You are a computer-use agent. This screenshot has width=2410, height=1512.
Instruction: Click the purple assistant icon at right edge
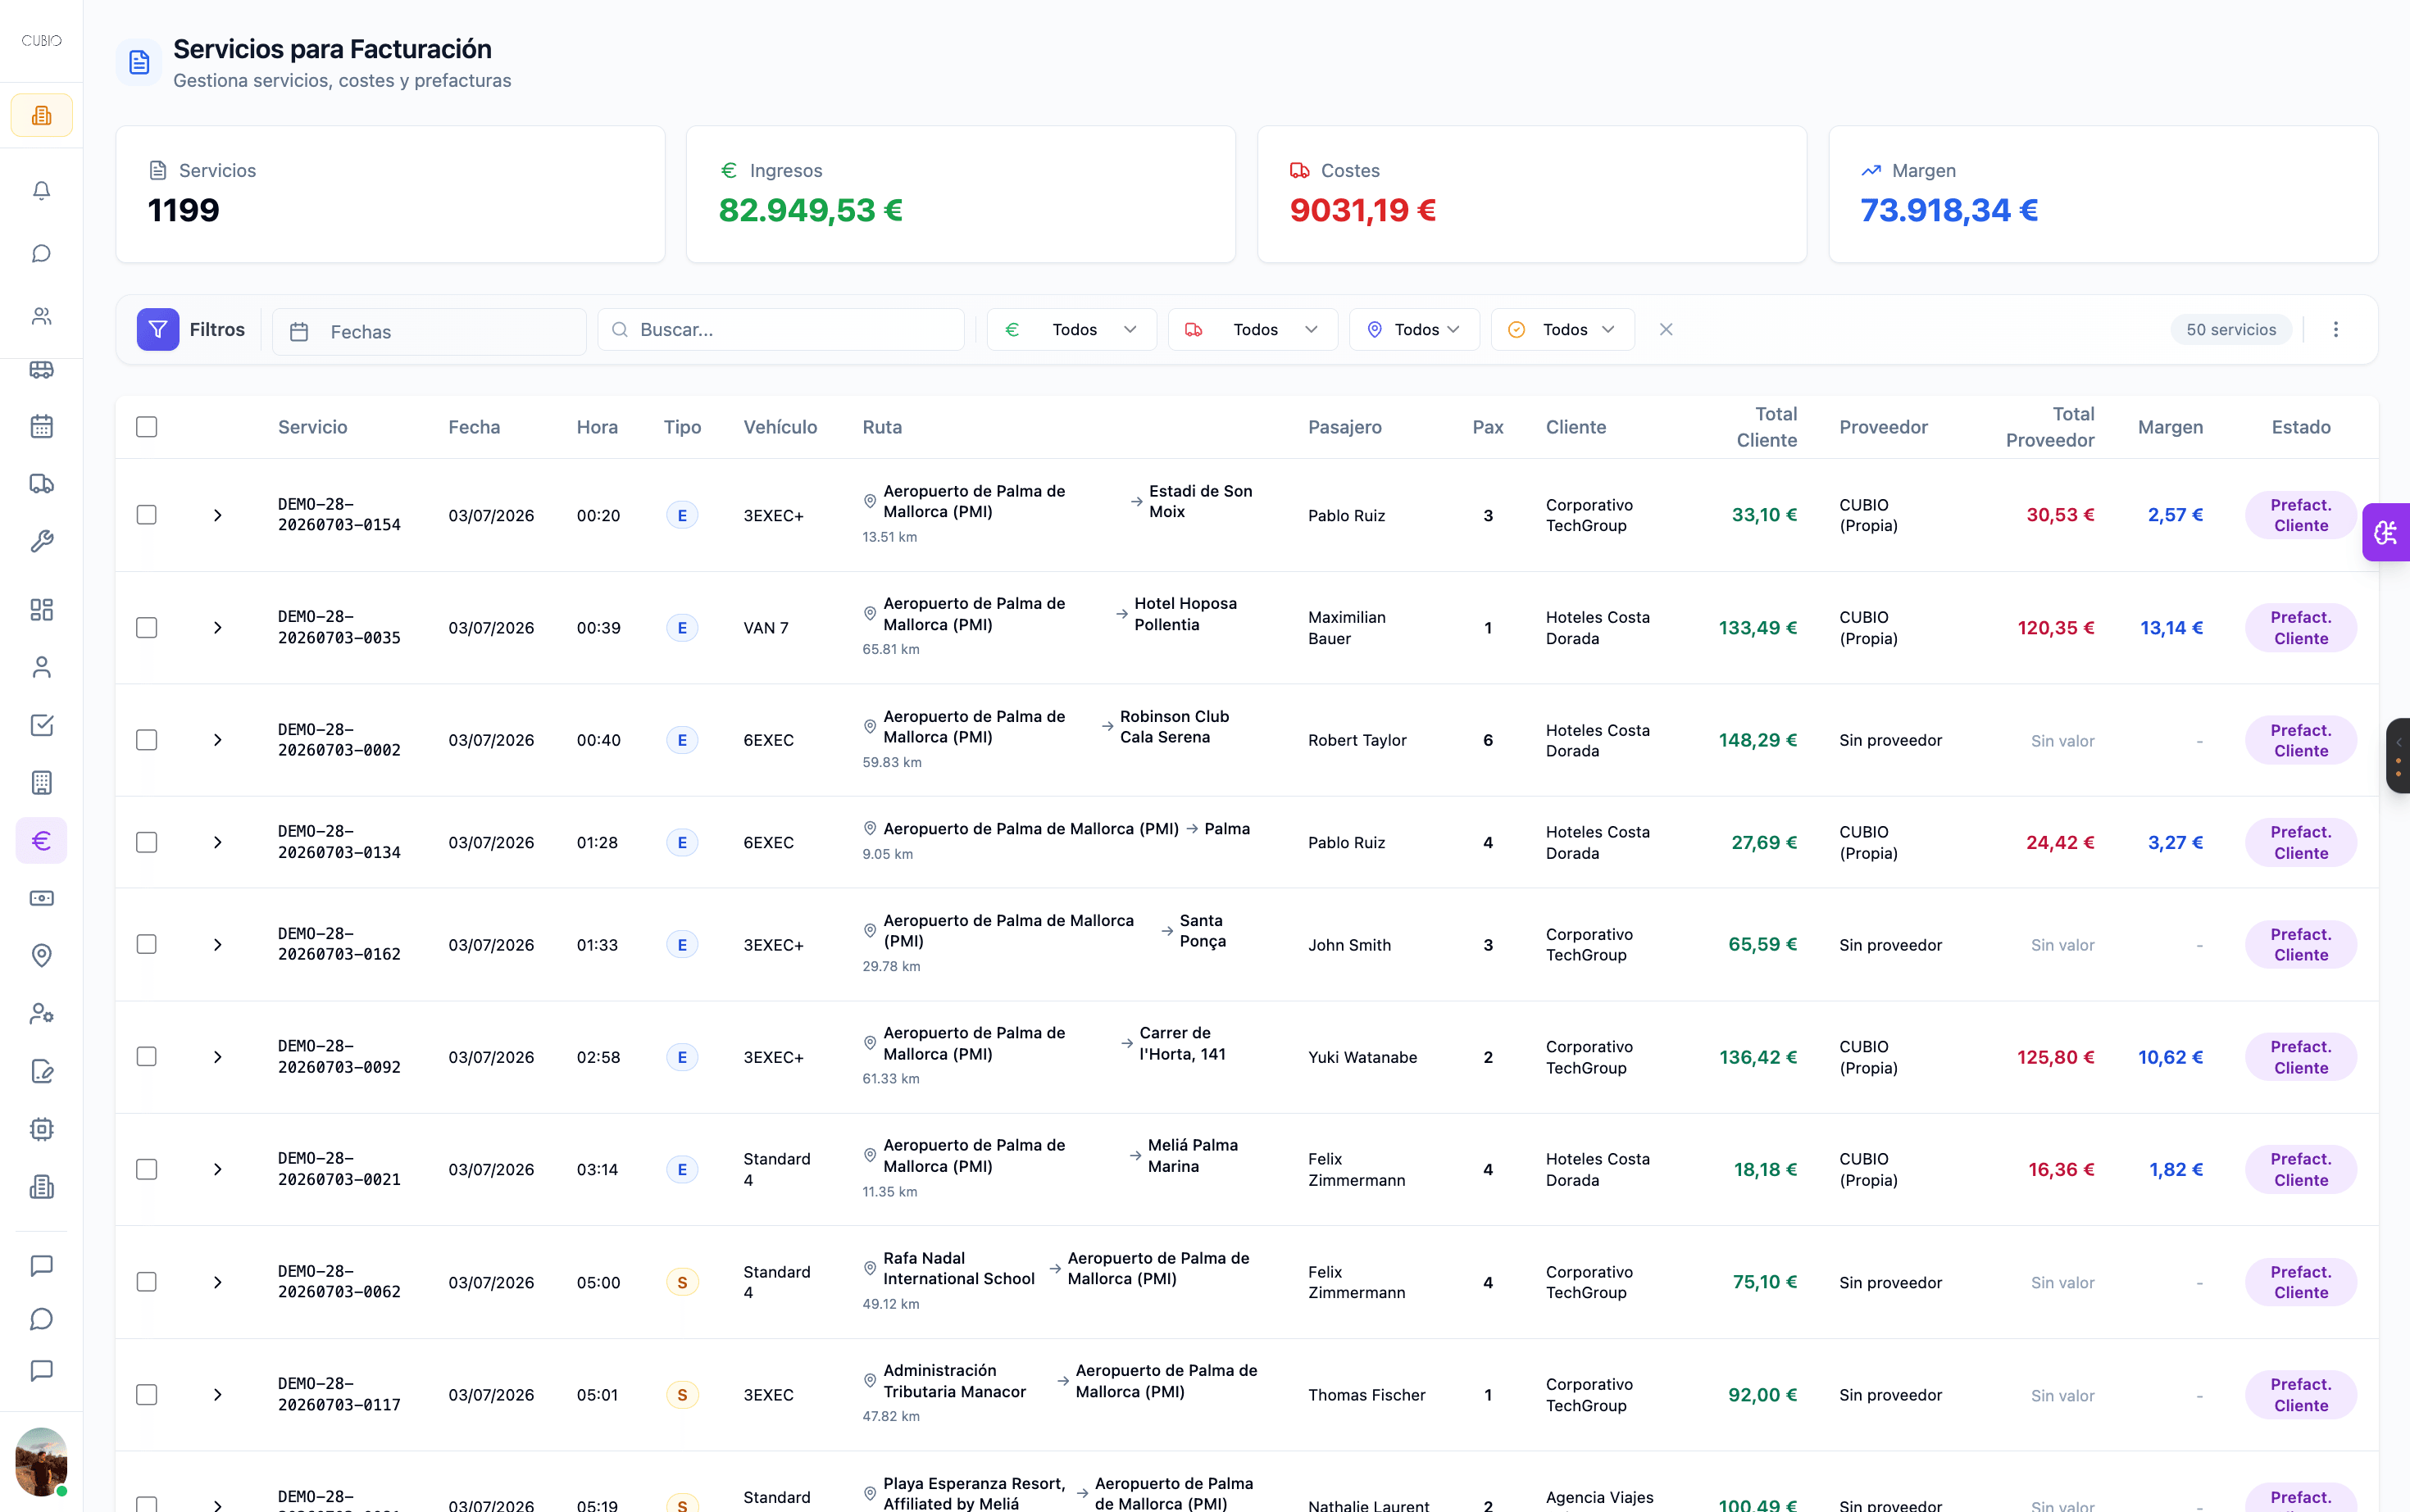pos(2386,532)
